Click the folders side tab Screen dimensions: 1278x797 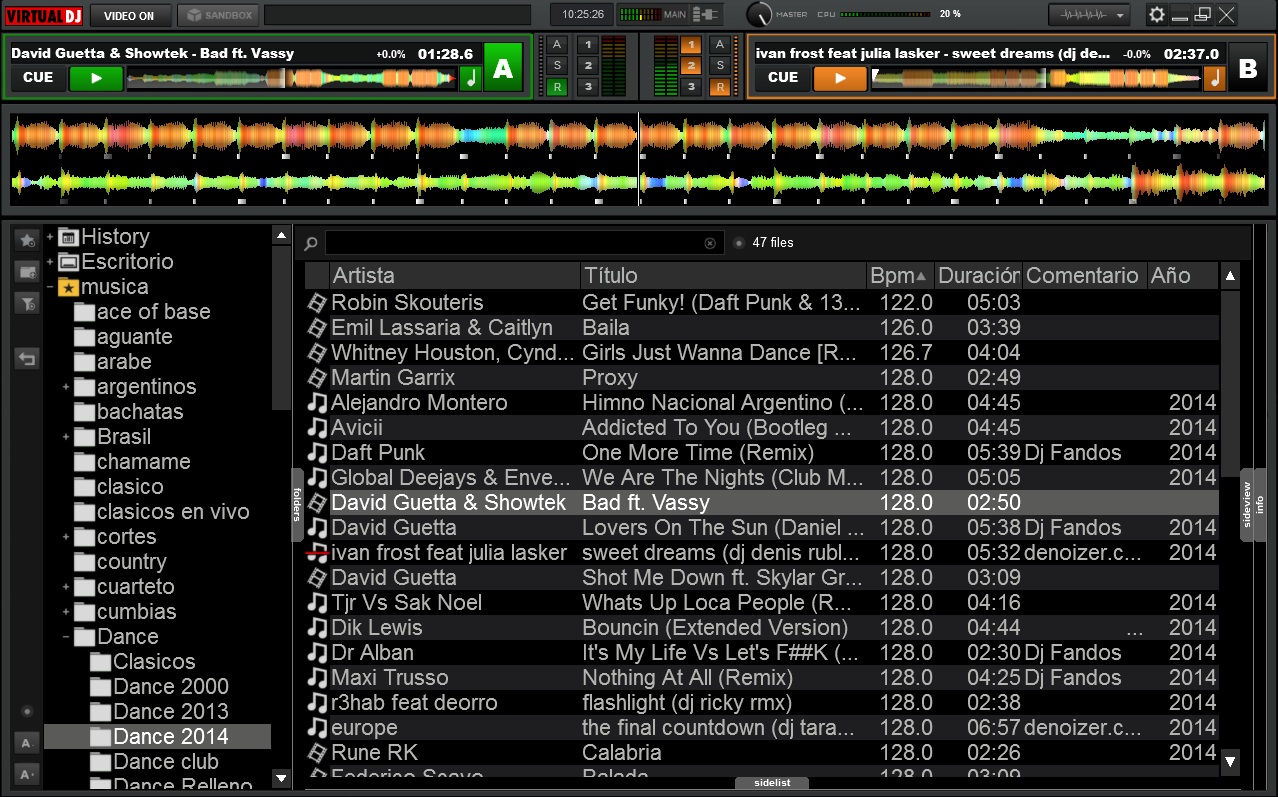pos(297,504)
